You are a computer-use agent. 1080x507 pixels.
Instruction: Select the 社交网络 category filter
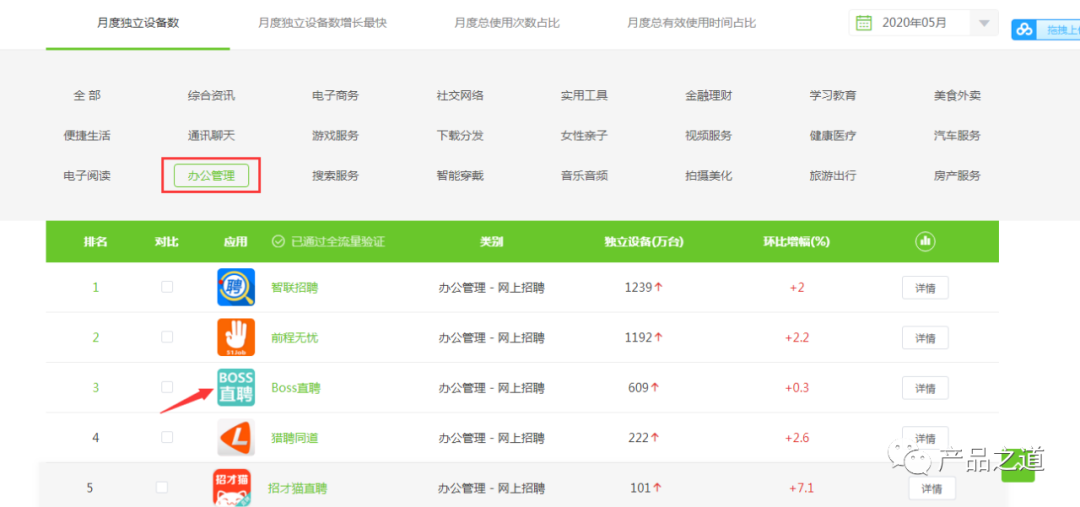[x=459, y=96]
